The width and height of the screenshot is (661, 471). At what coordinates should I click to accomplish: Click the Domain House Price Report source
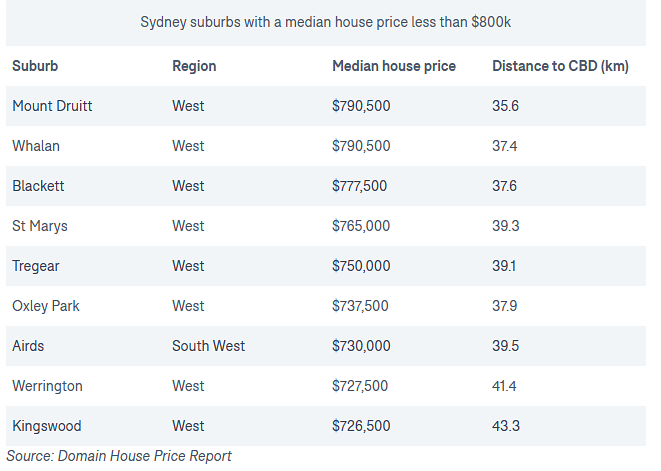pos(144,456)
